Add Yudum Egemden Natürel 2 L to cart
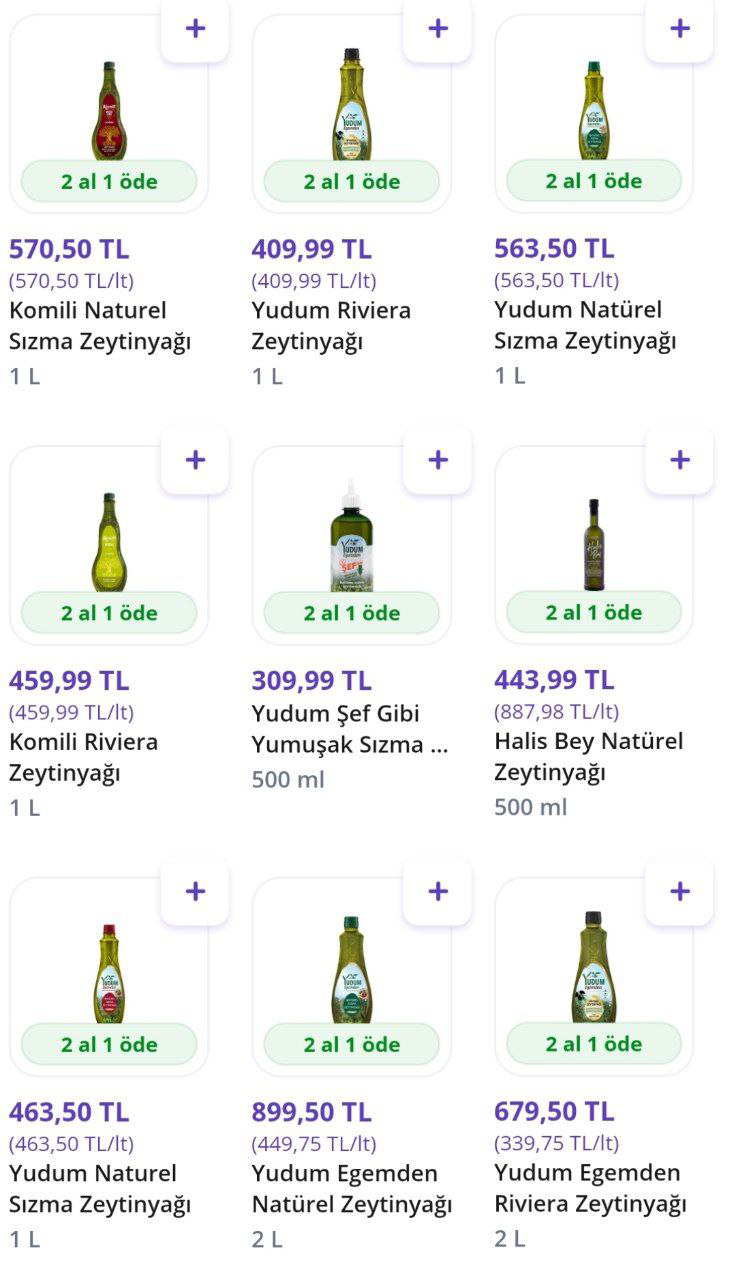736x1280 pixels. [437, 891]
